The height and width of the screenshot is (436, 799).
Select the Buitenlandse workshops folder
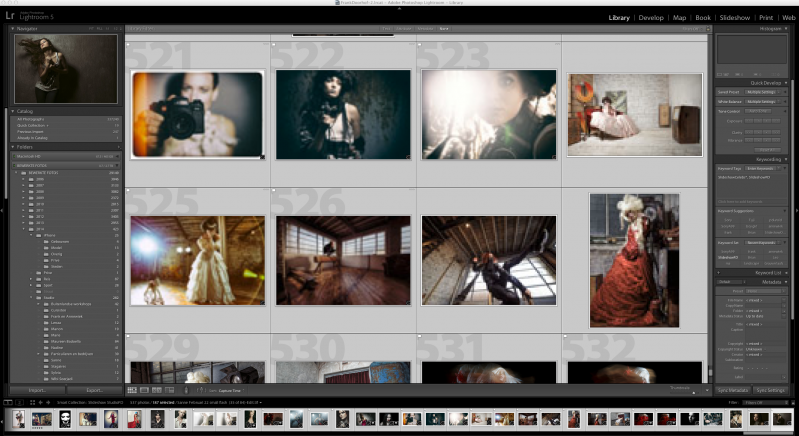tap(71, 304)
